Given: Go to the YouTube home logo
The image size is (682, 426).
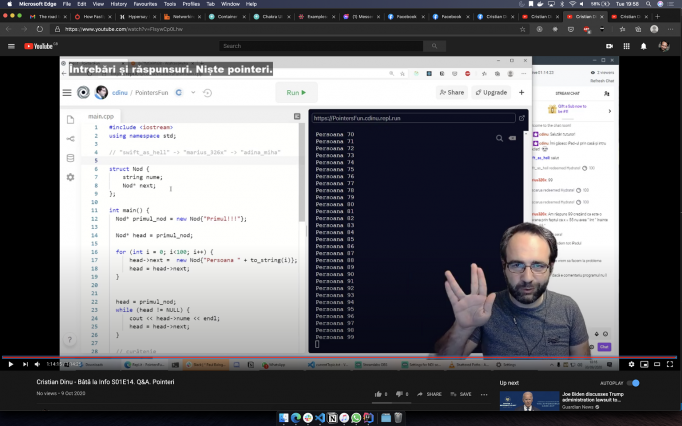Looking at the screenshot, I should (x=40, y=46).
